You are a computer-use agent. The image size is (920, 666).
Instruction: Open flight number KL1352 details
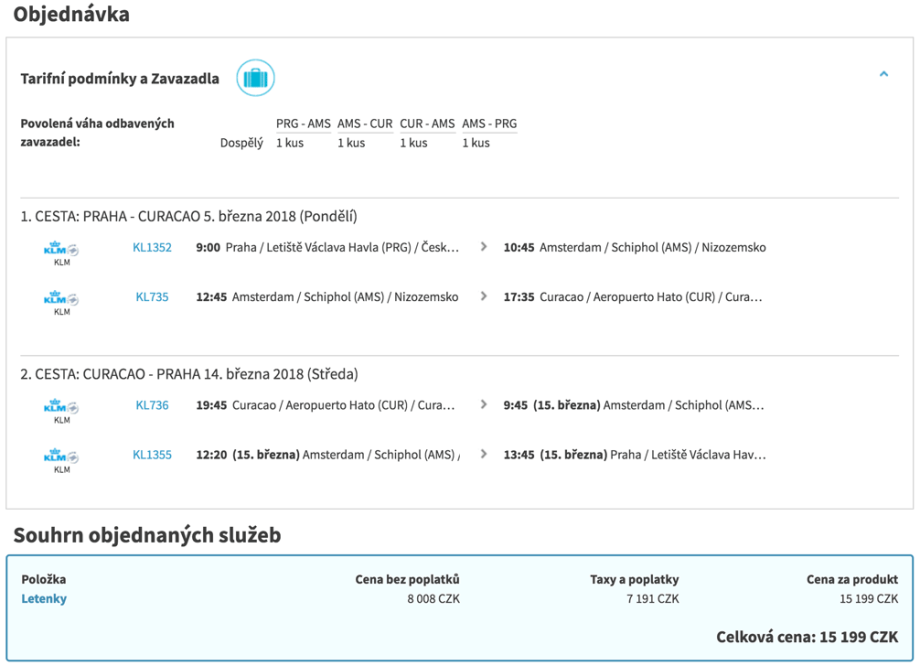(152, 248)
